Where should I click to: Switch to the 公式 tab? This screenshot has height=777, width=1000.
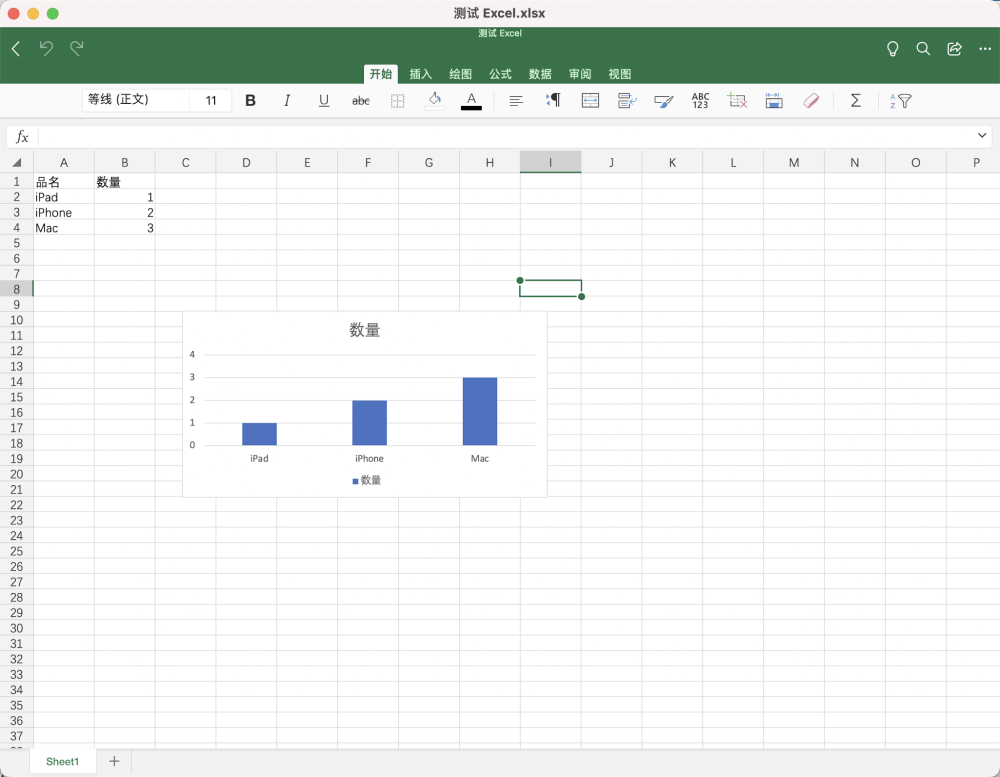pyautogui.click(x=500, y=74)
